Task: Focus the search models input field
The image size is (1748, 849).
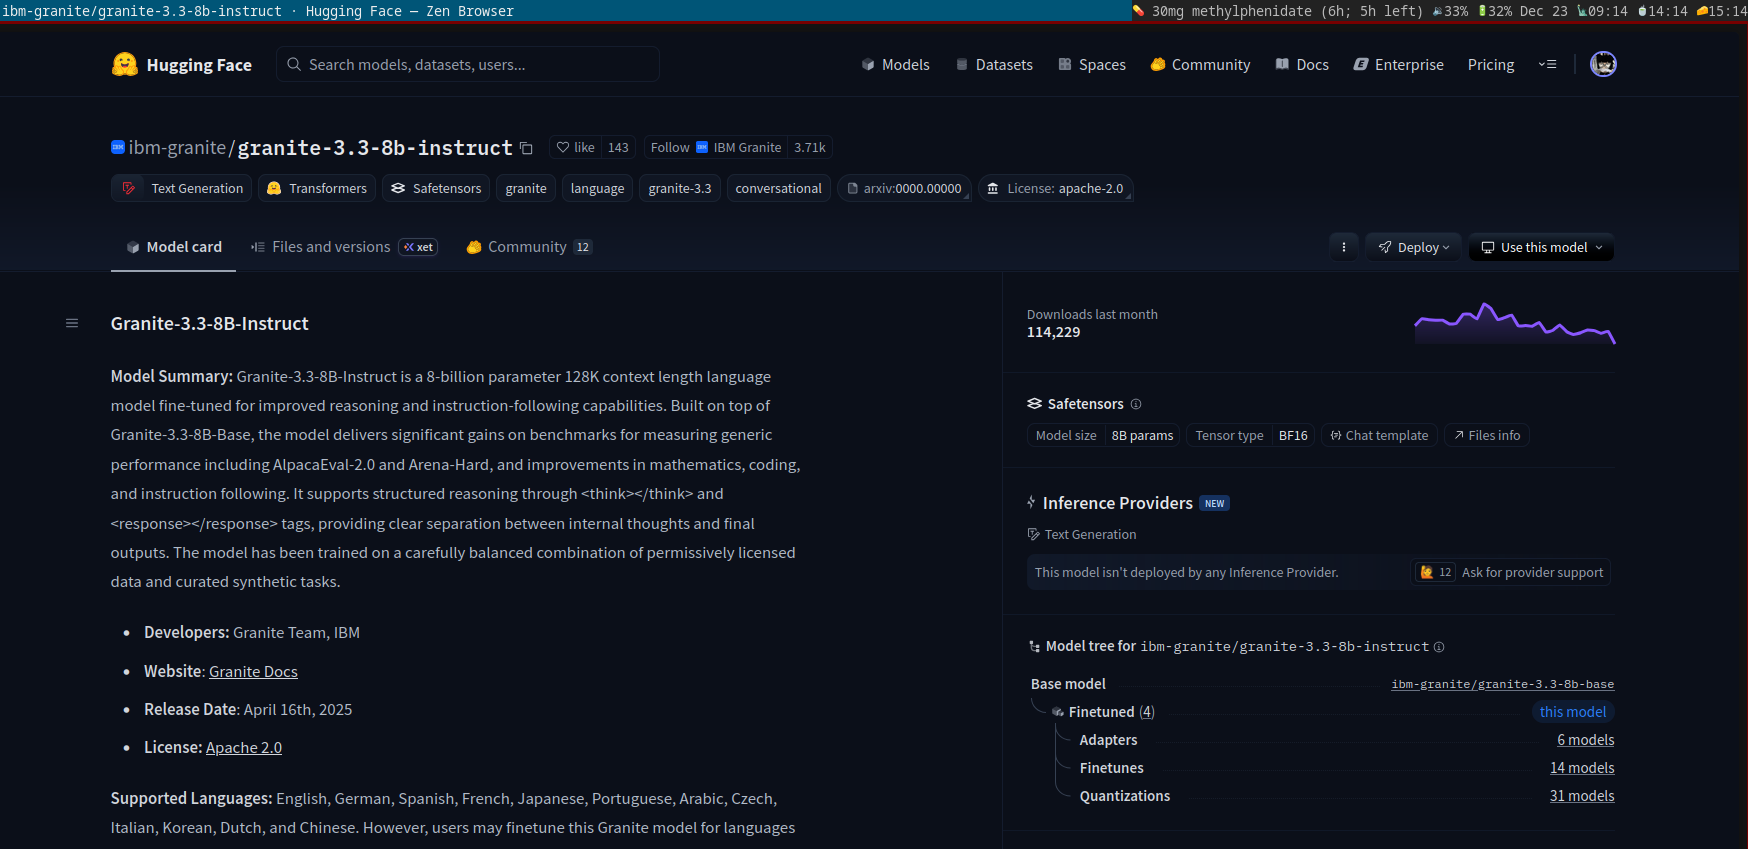Action: pos(468,64)
